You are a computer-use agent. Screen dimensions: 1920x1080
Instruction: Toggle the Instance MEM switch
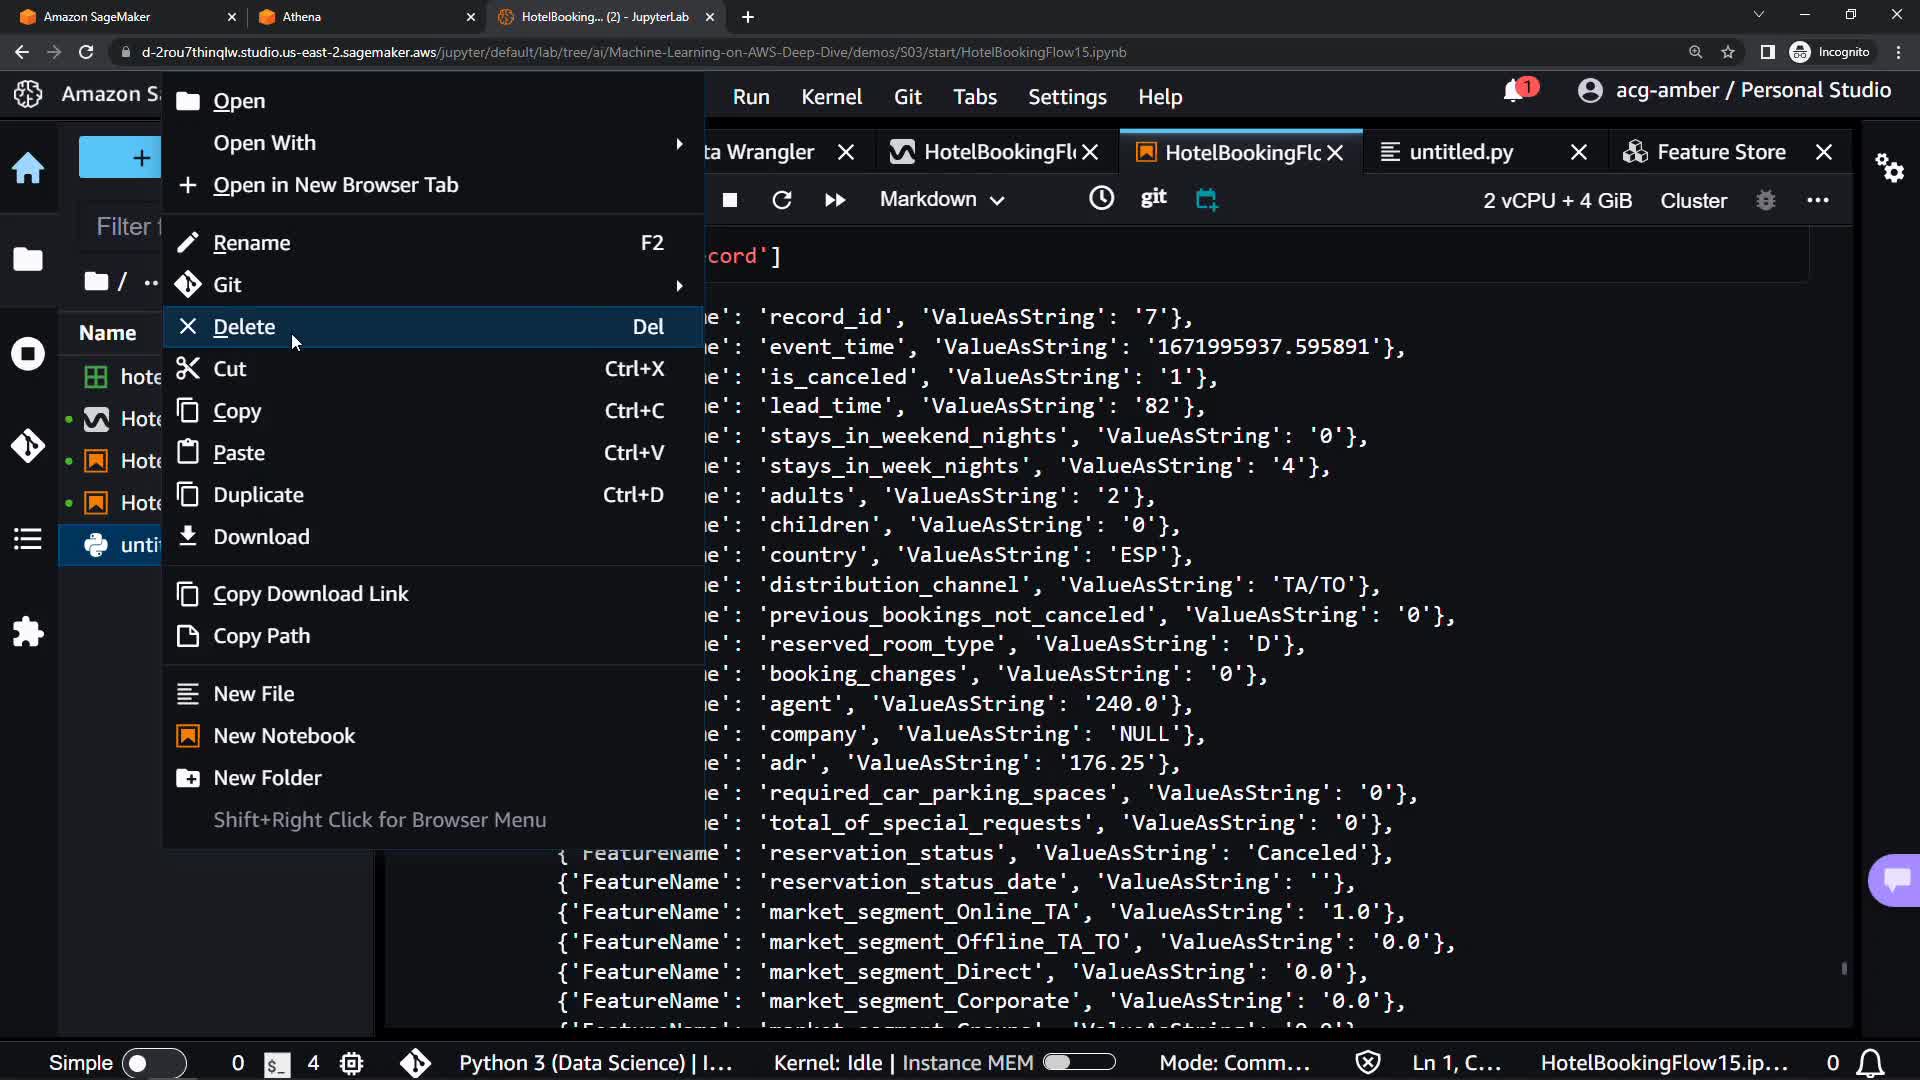click(x=1079, y=1062)
